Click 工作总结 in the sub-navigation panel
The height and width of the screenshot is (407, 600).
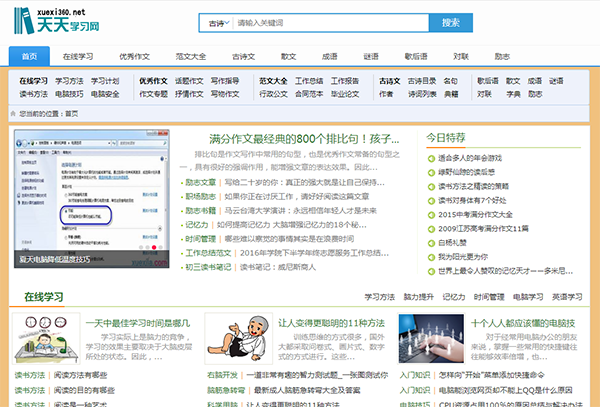click(309, 81)
